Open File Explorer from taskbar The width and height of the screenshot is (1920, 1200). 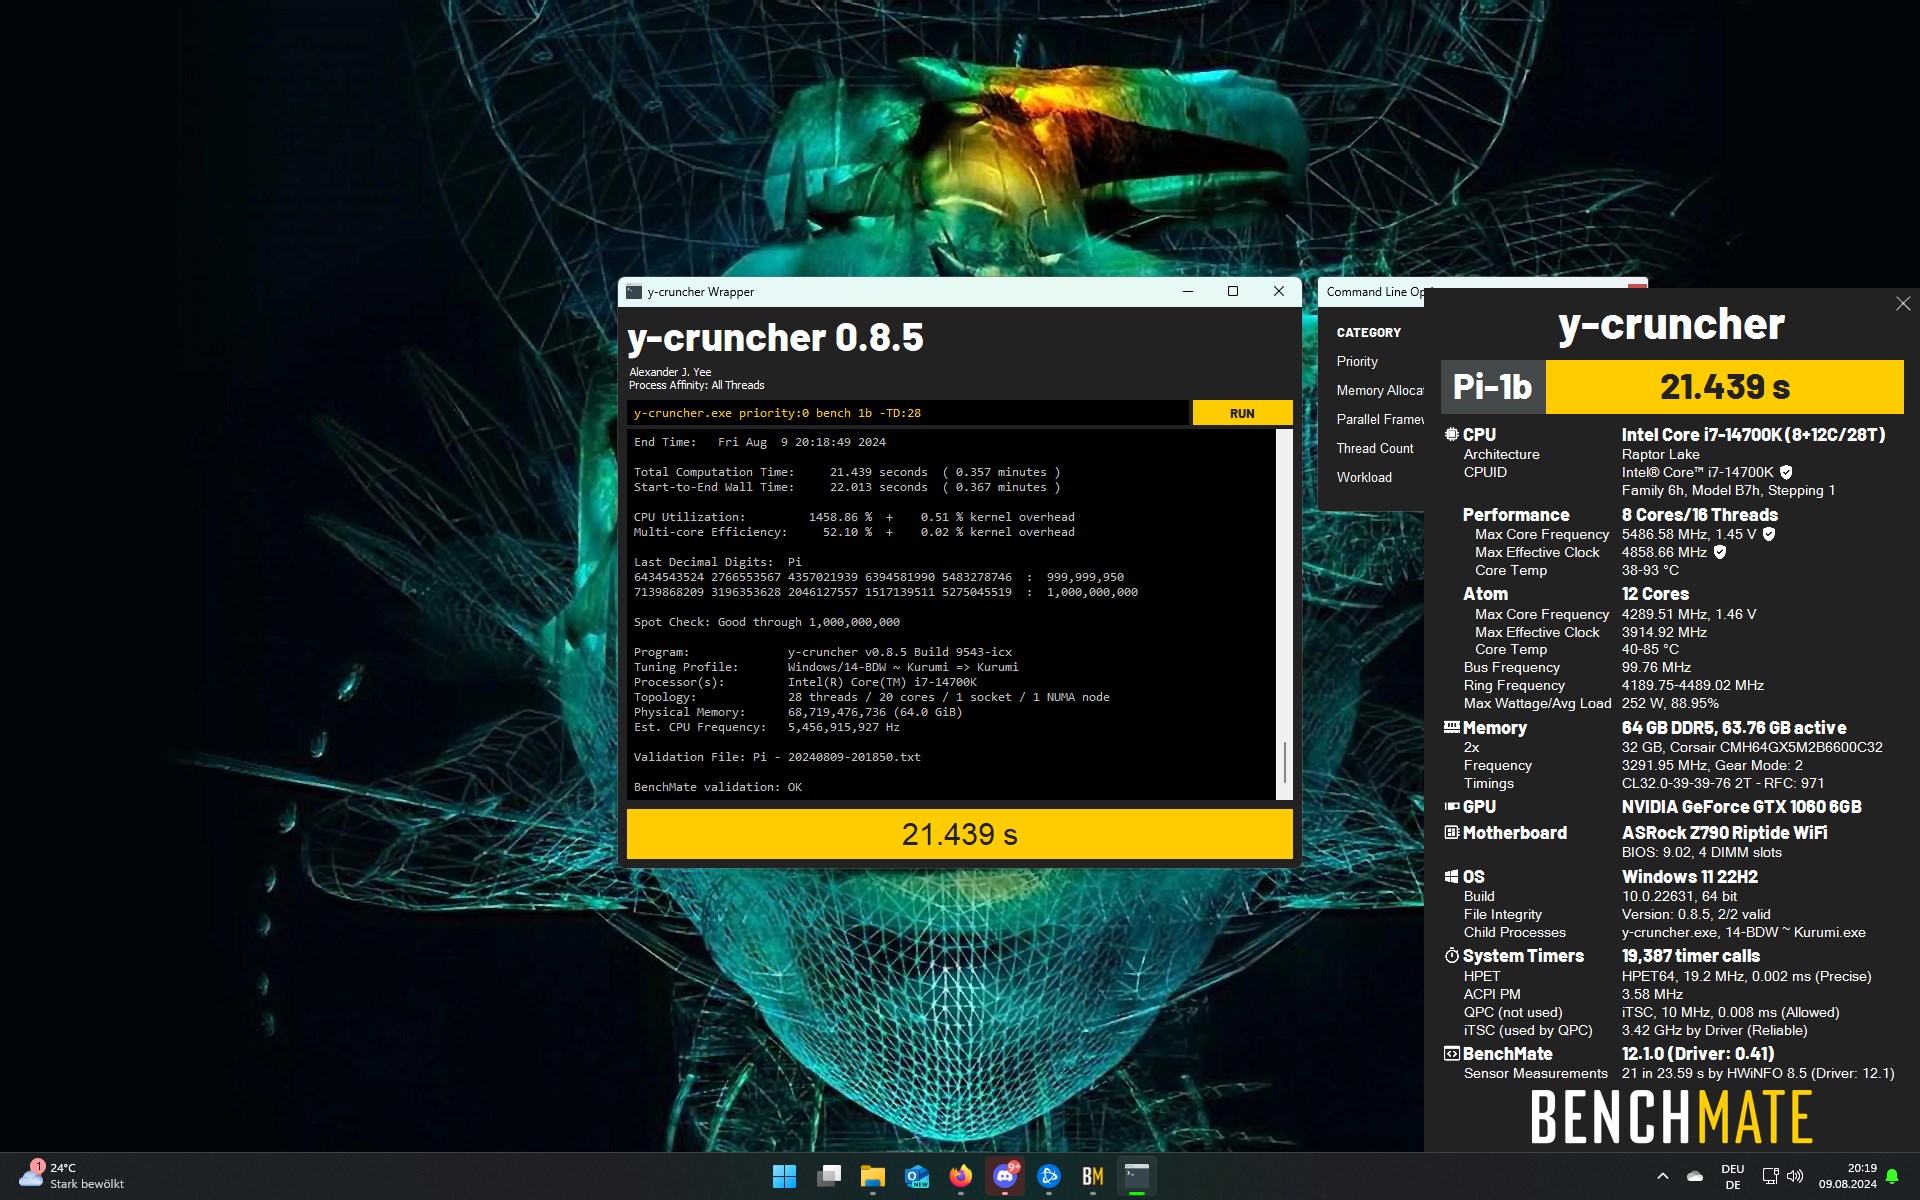[x=872, y=1176]
